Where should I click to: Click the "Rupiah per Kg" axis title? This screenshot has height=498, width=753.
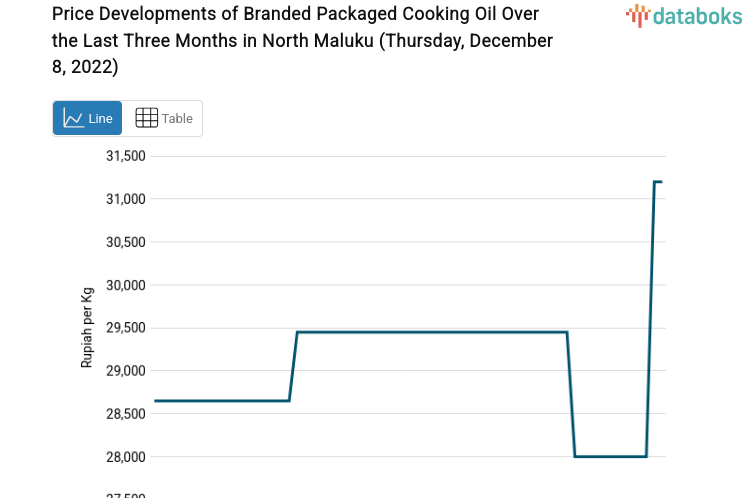pos(87,329)
